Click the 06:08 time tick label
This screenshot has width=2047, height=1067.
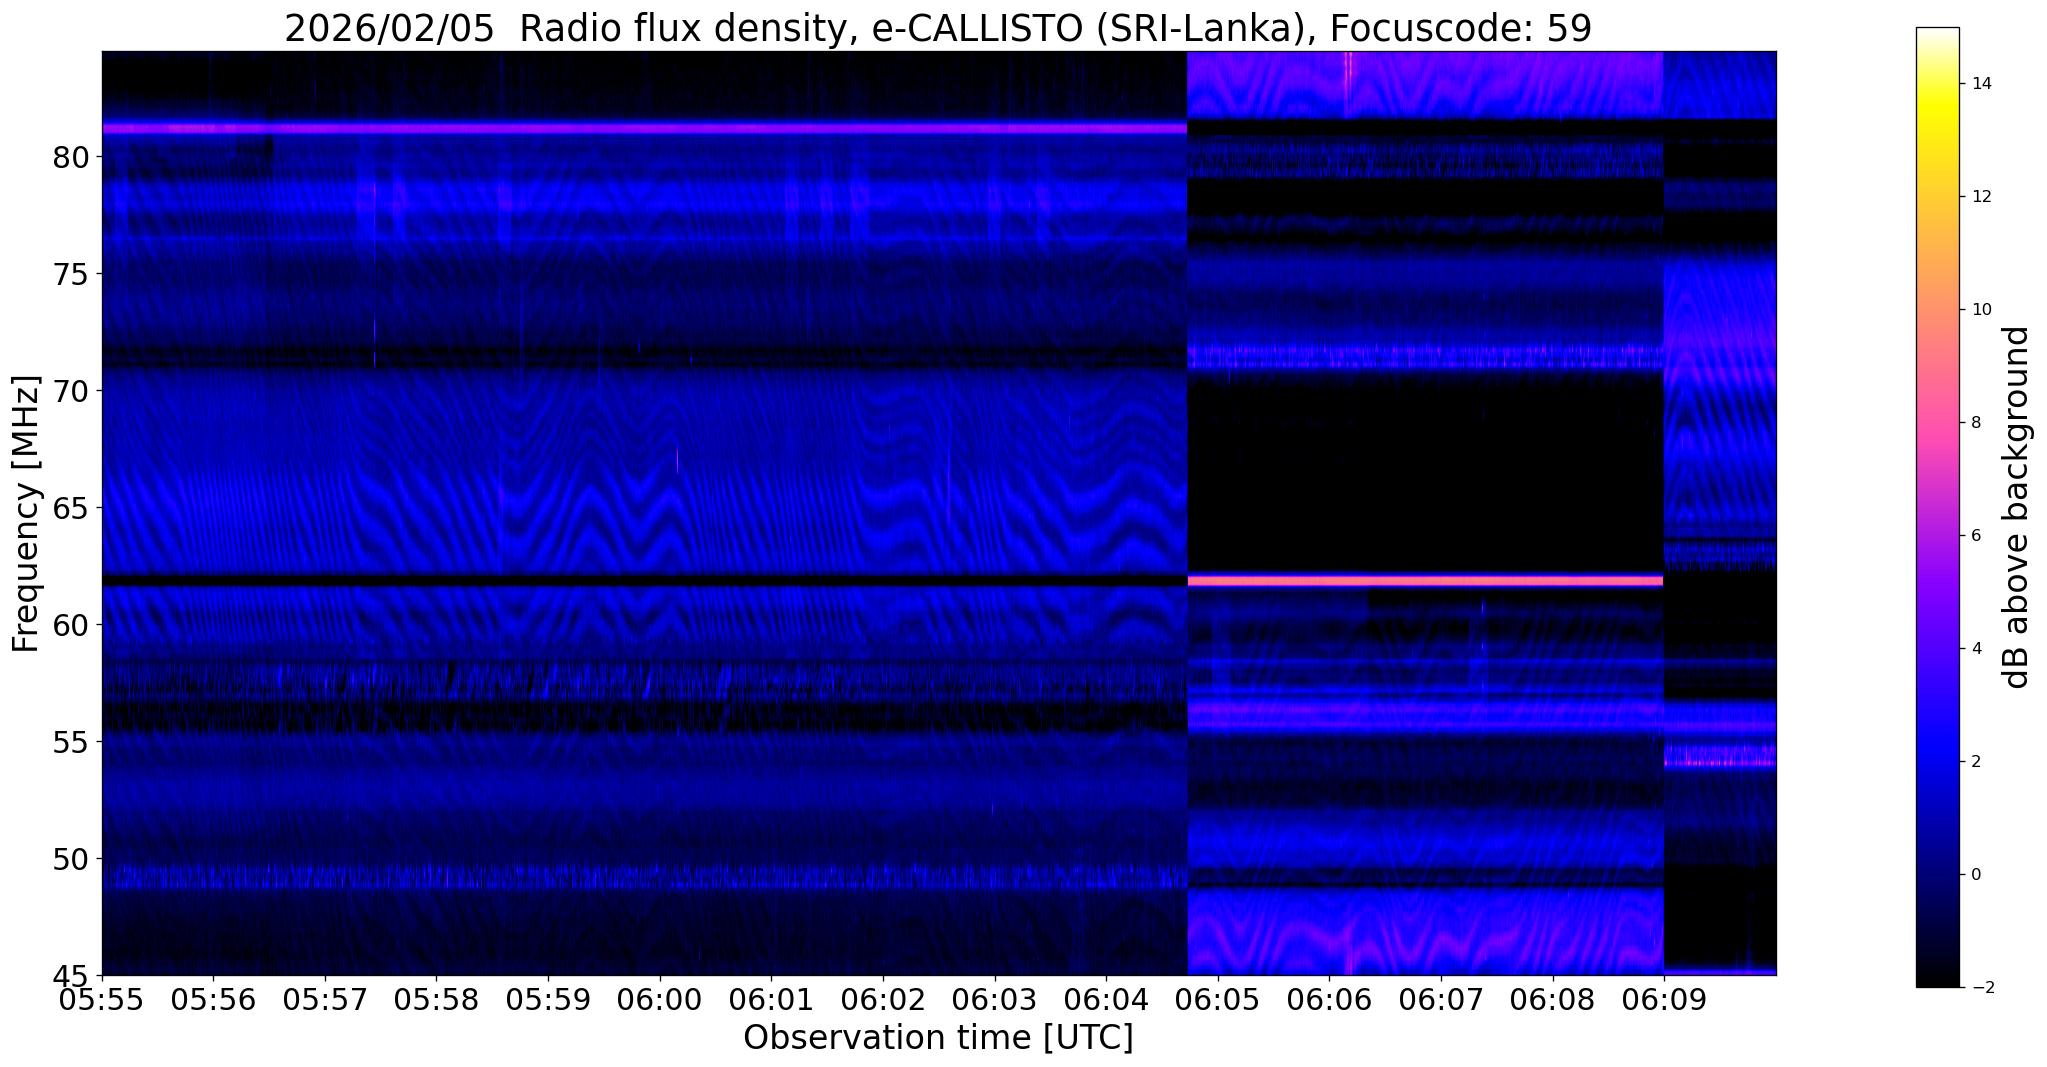click(1553, 1000)
